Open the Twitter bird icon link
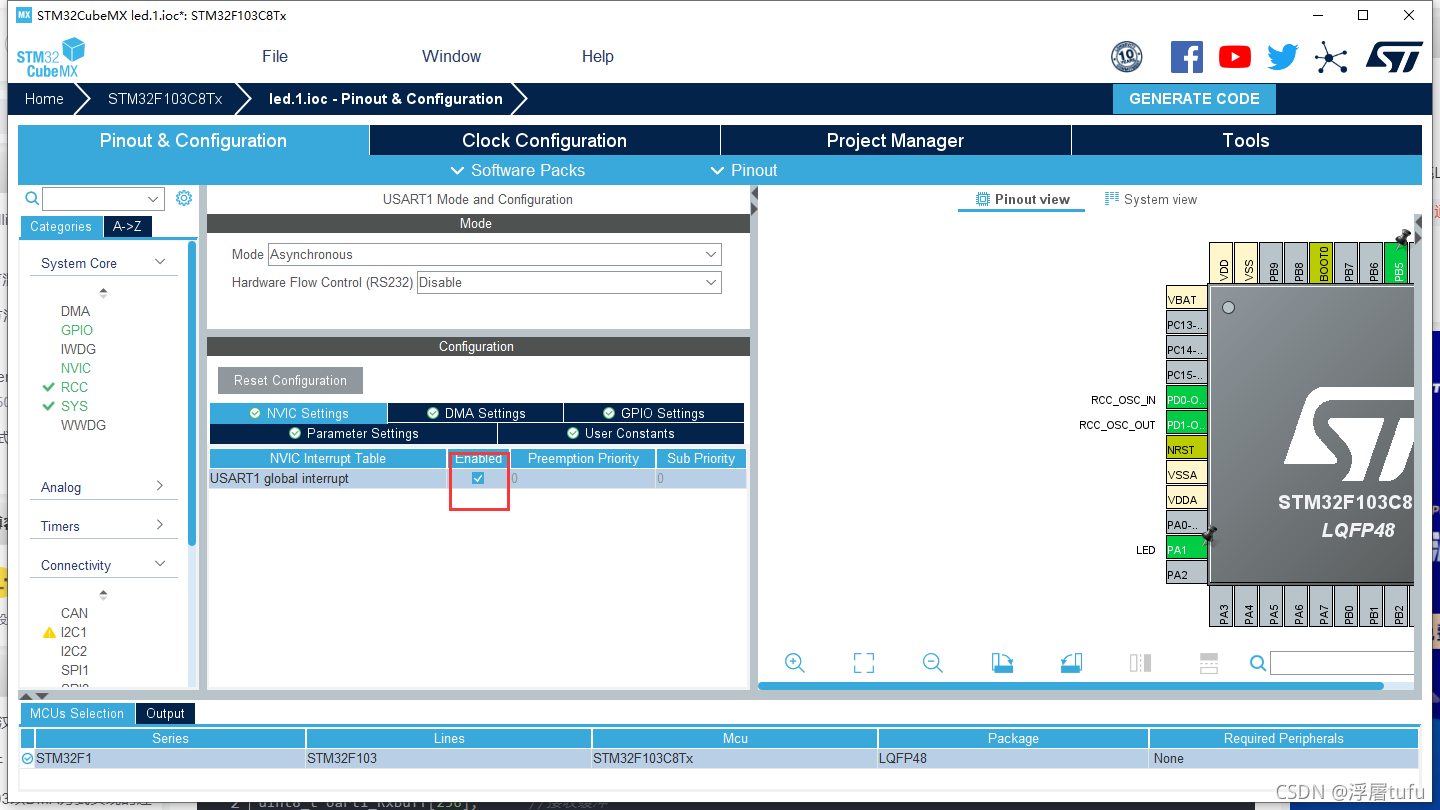 pyautogui.click(x=1283, y=57)
